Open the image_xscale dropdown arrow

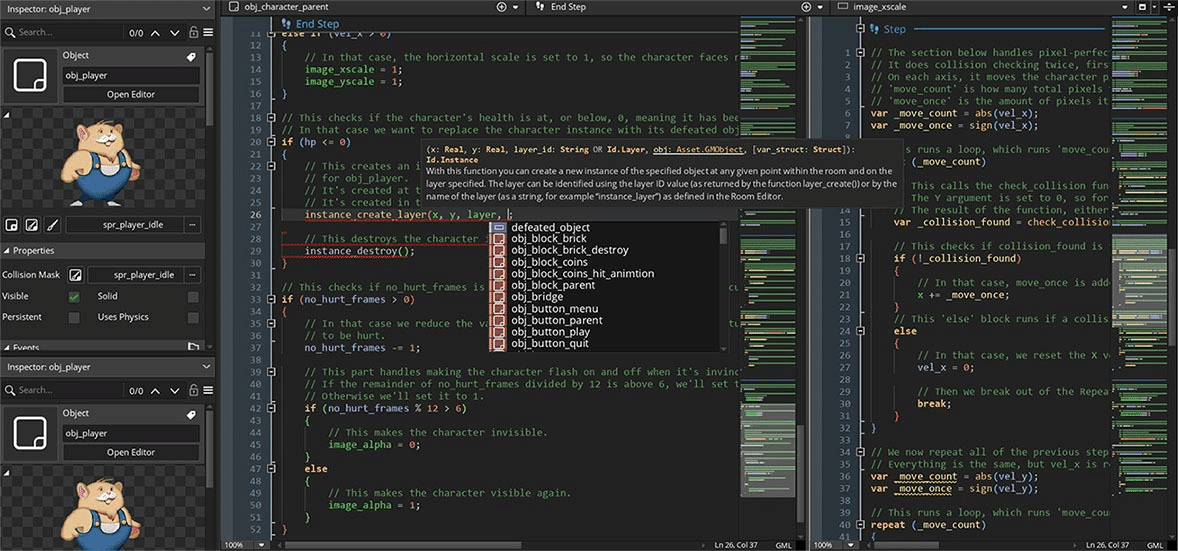(1125, 7)
